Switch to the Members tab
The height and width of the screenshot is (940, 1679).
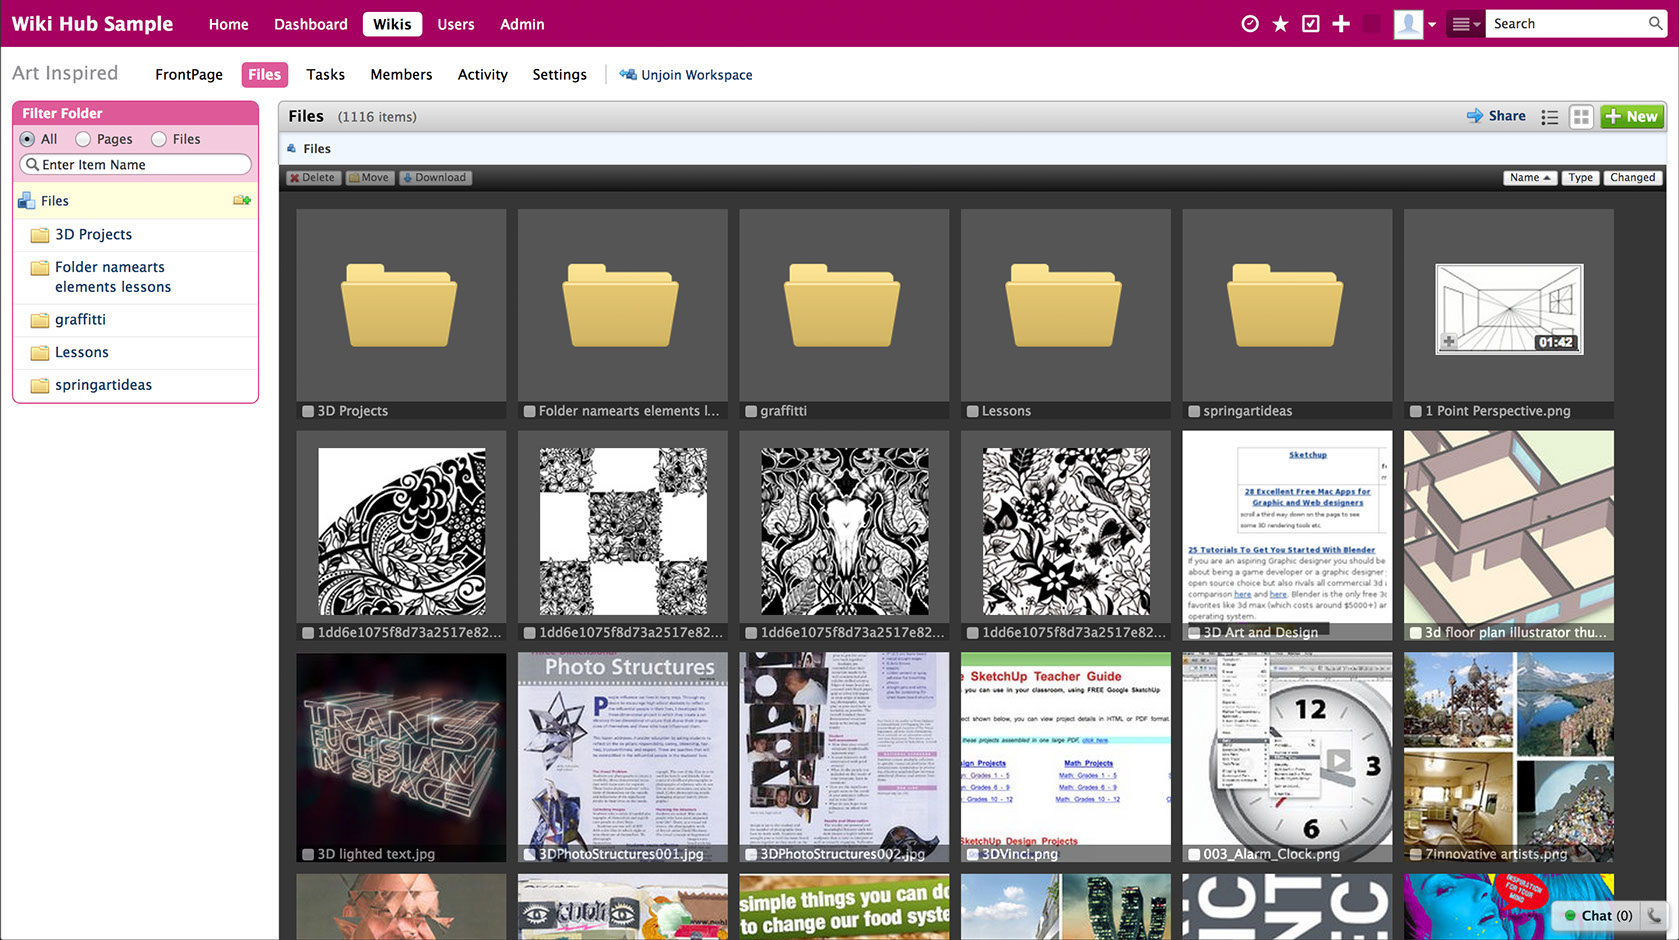tap(401, 75)
